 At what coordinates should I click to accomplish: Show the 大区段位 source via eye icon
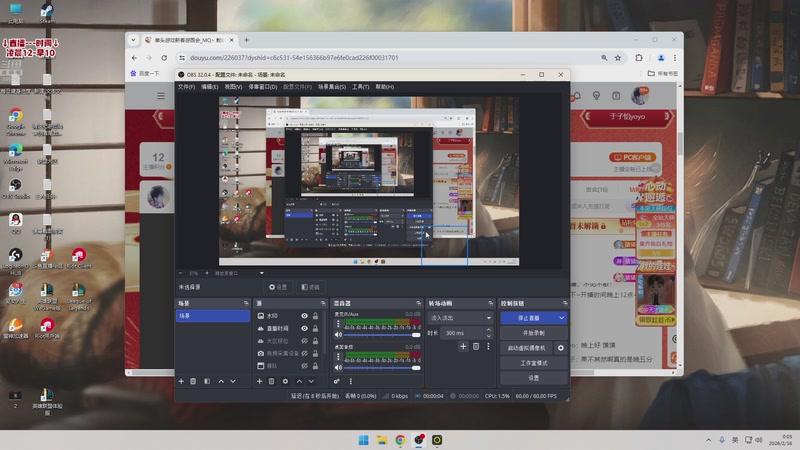(x=304, y=341)
